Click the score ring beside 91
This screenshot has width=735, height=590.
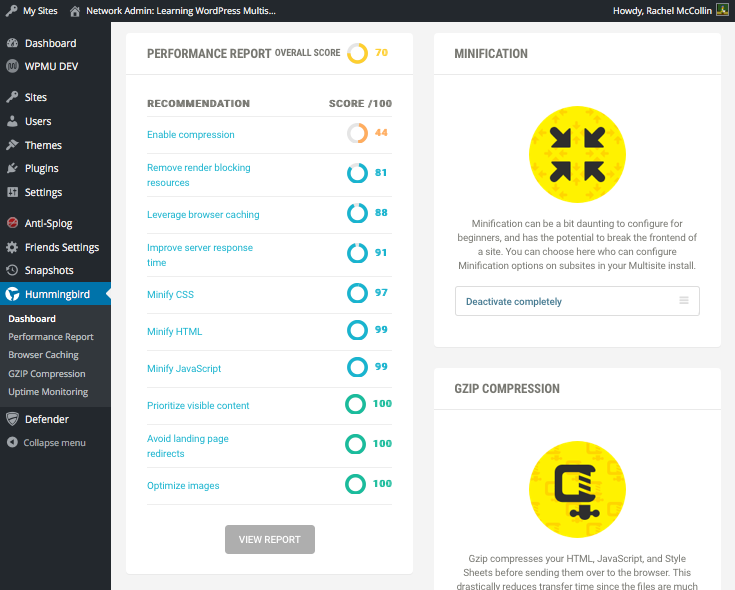click(357, 253)
